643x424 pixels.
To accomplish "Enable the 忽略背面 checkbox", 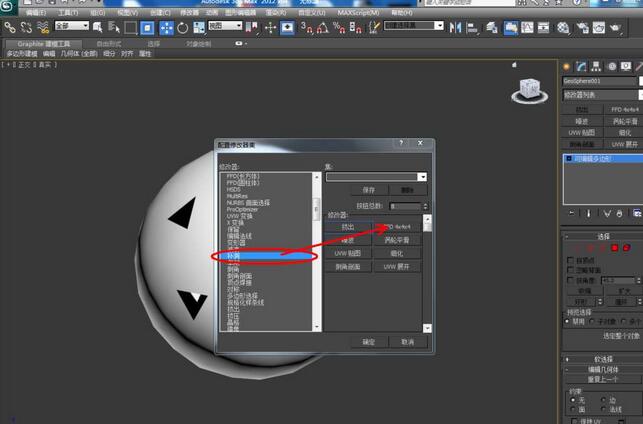I will tap(570, 270).
